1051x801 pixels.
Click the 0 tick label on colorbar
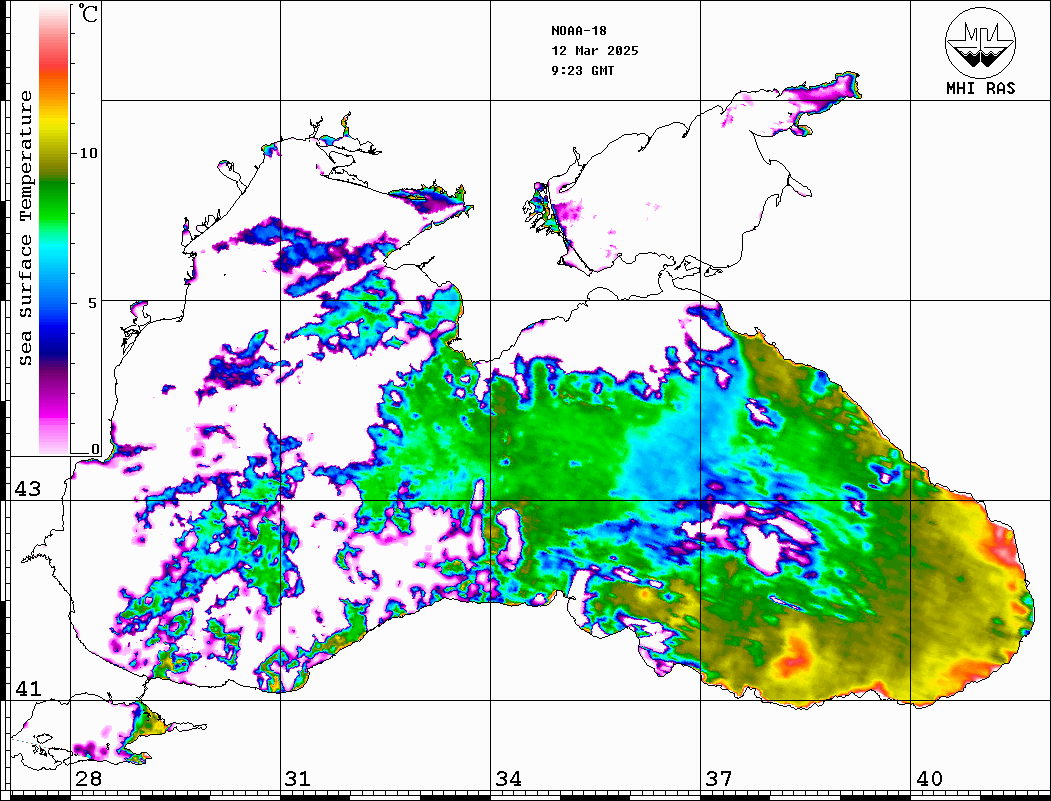pos(95,449)
